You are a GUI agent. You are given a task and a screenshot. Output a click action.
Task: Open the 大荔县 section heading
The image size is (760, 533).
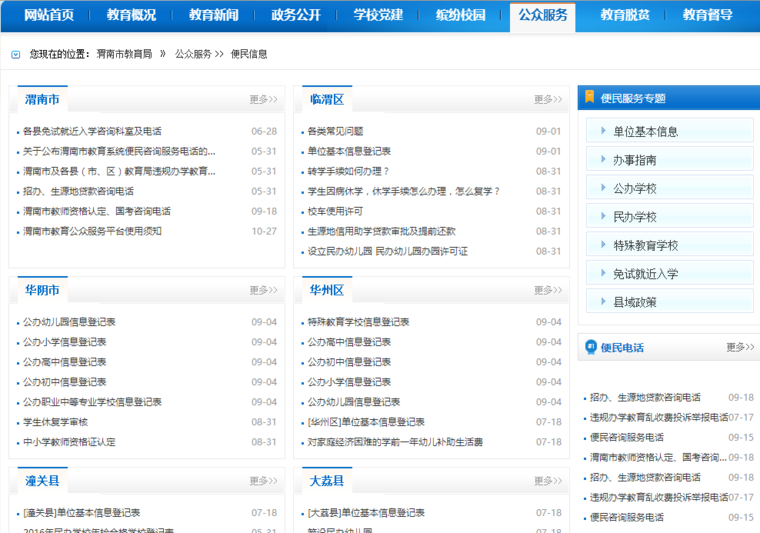tap(327, 481)
